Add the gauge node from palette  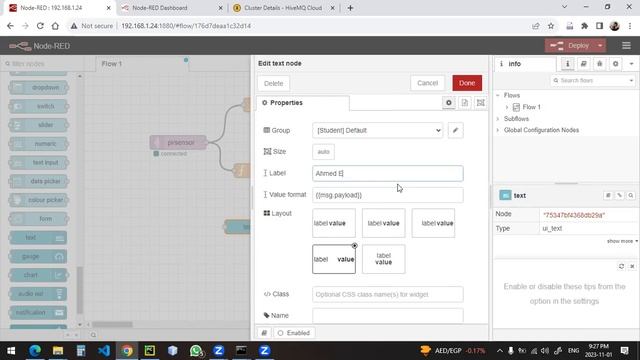38,256
